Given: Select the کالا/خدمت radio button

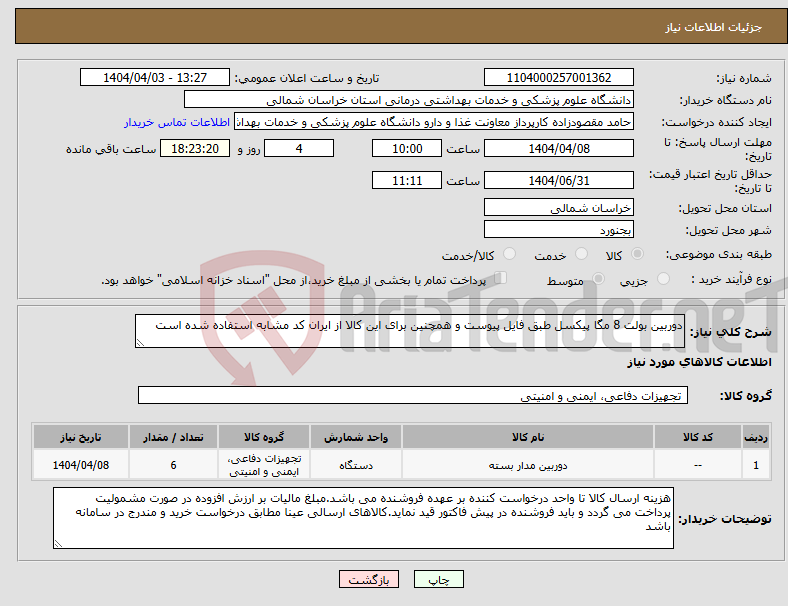Looking at the screenshot, I should coord(509,254).
